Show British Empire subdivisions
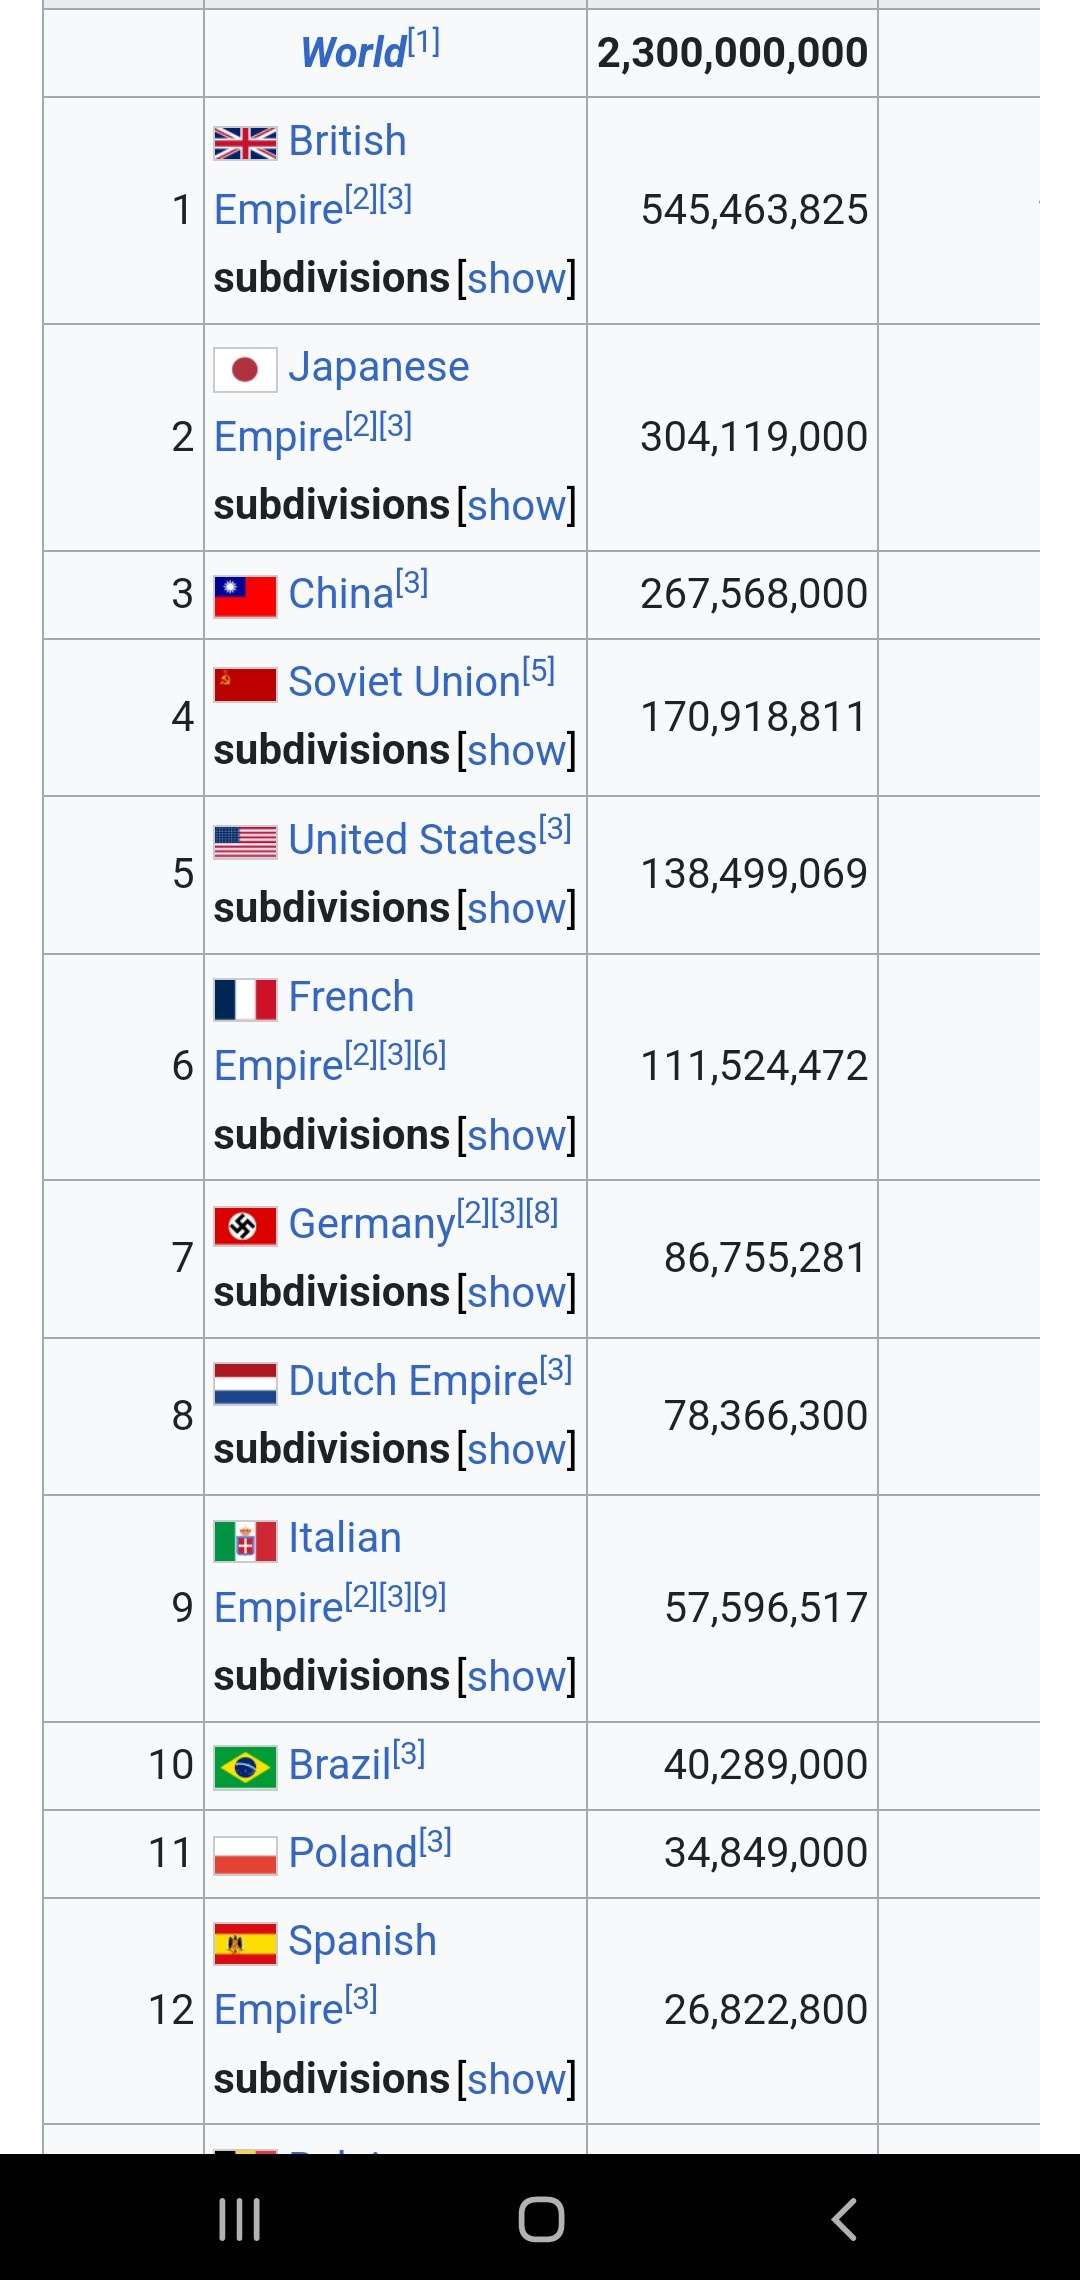1080x2280 pixels. coord(516,279)
